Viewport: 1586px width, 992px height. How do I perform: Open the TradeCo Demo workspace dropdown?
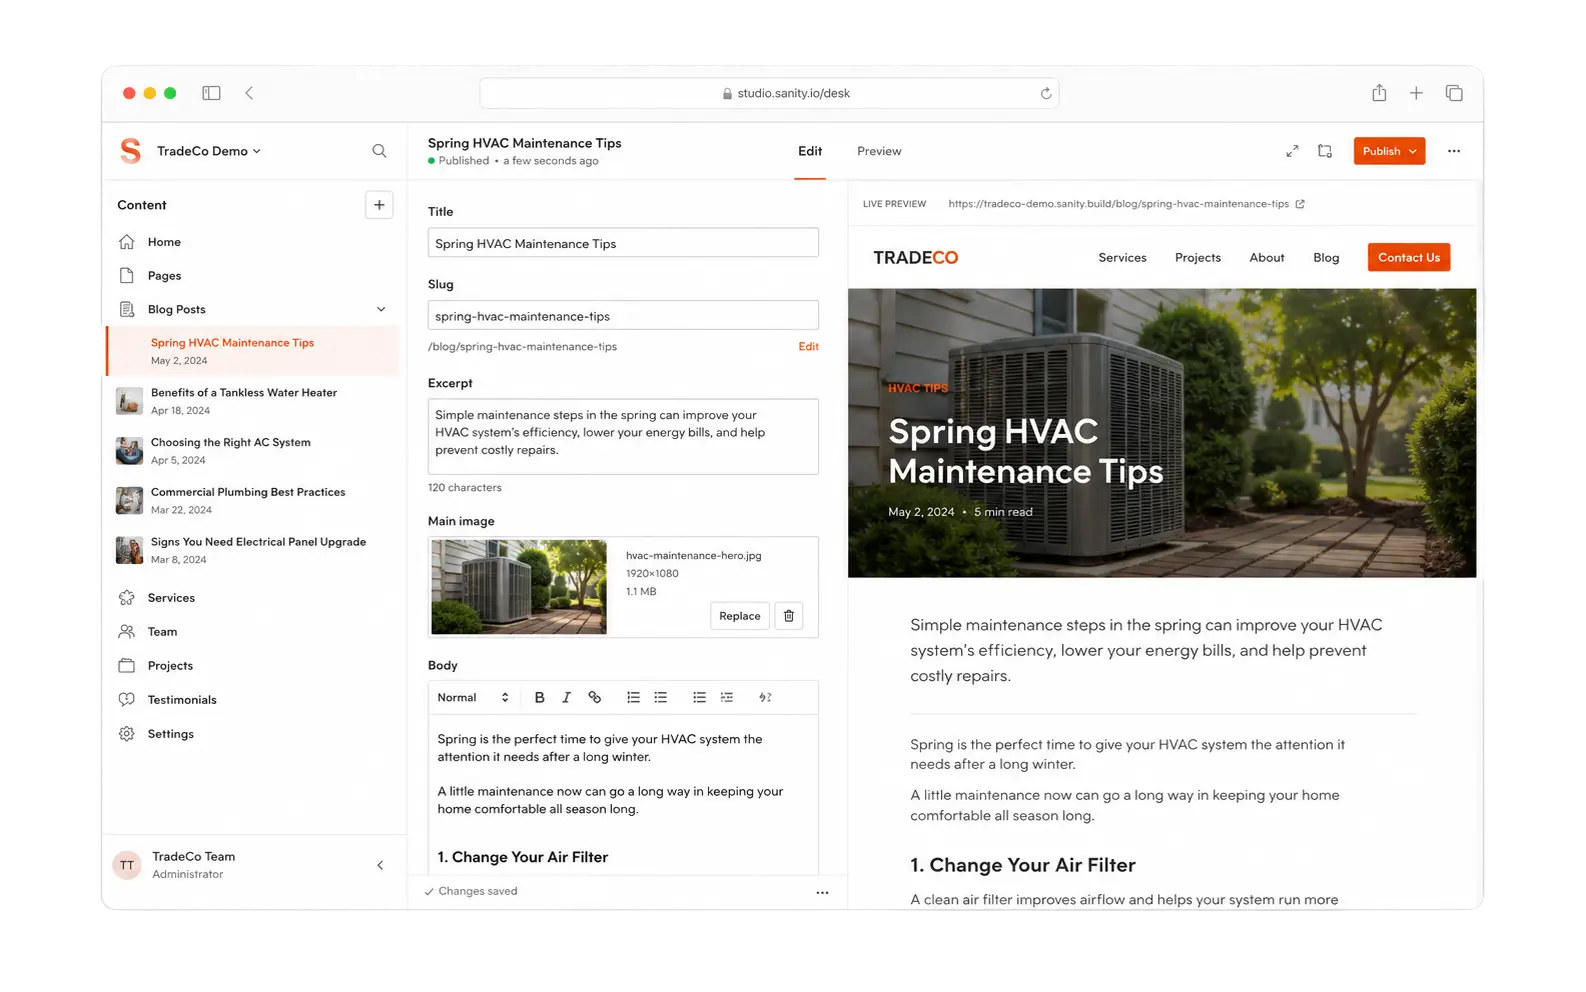tap(208, 151)
